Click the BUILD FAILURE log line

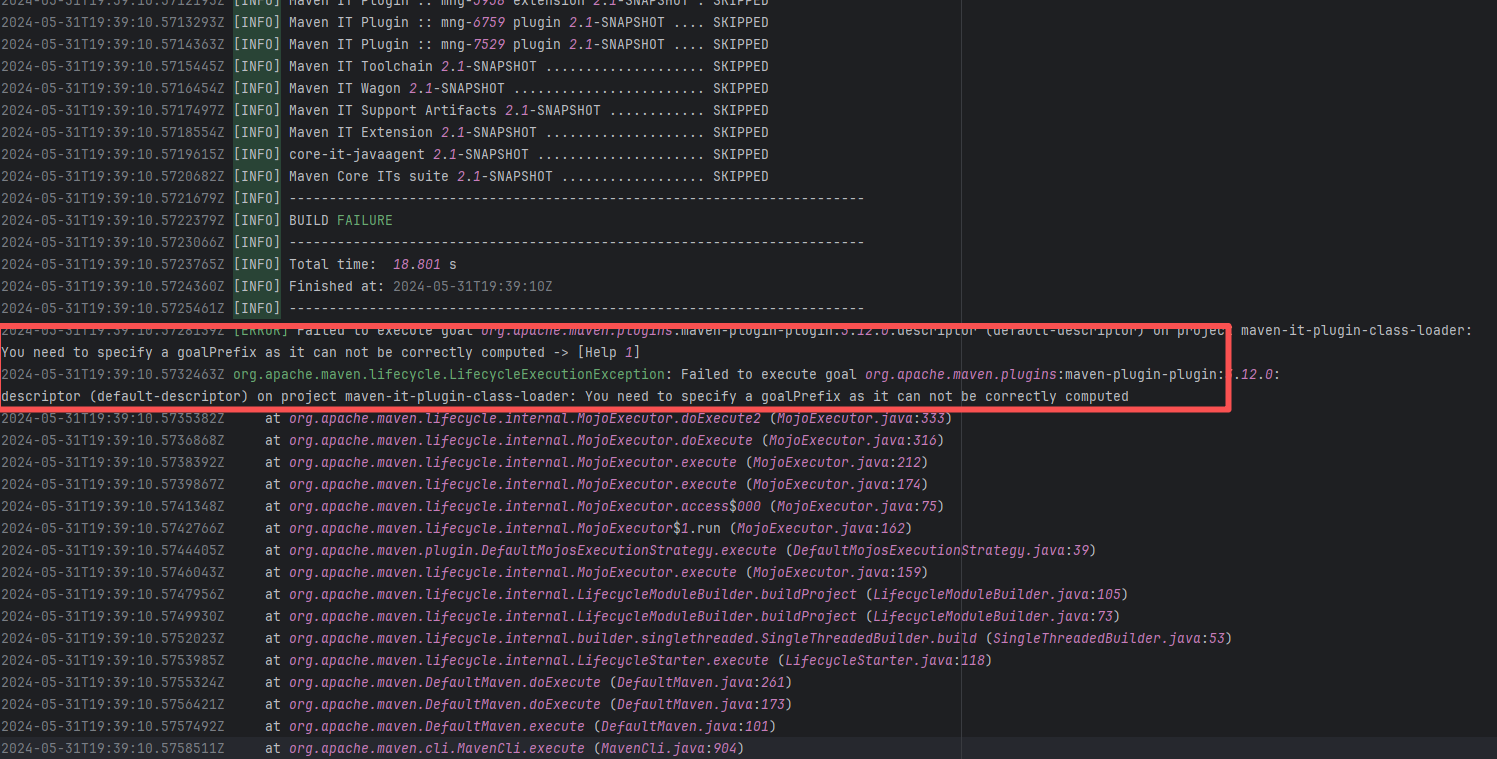coord(340,220)
